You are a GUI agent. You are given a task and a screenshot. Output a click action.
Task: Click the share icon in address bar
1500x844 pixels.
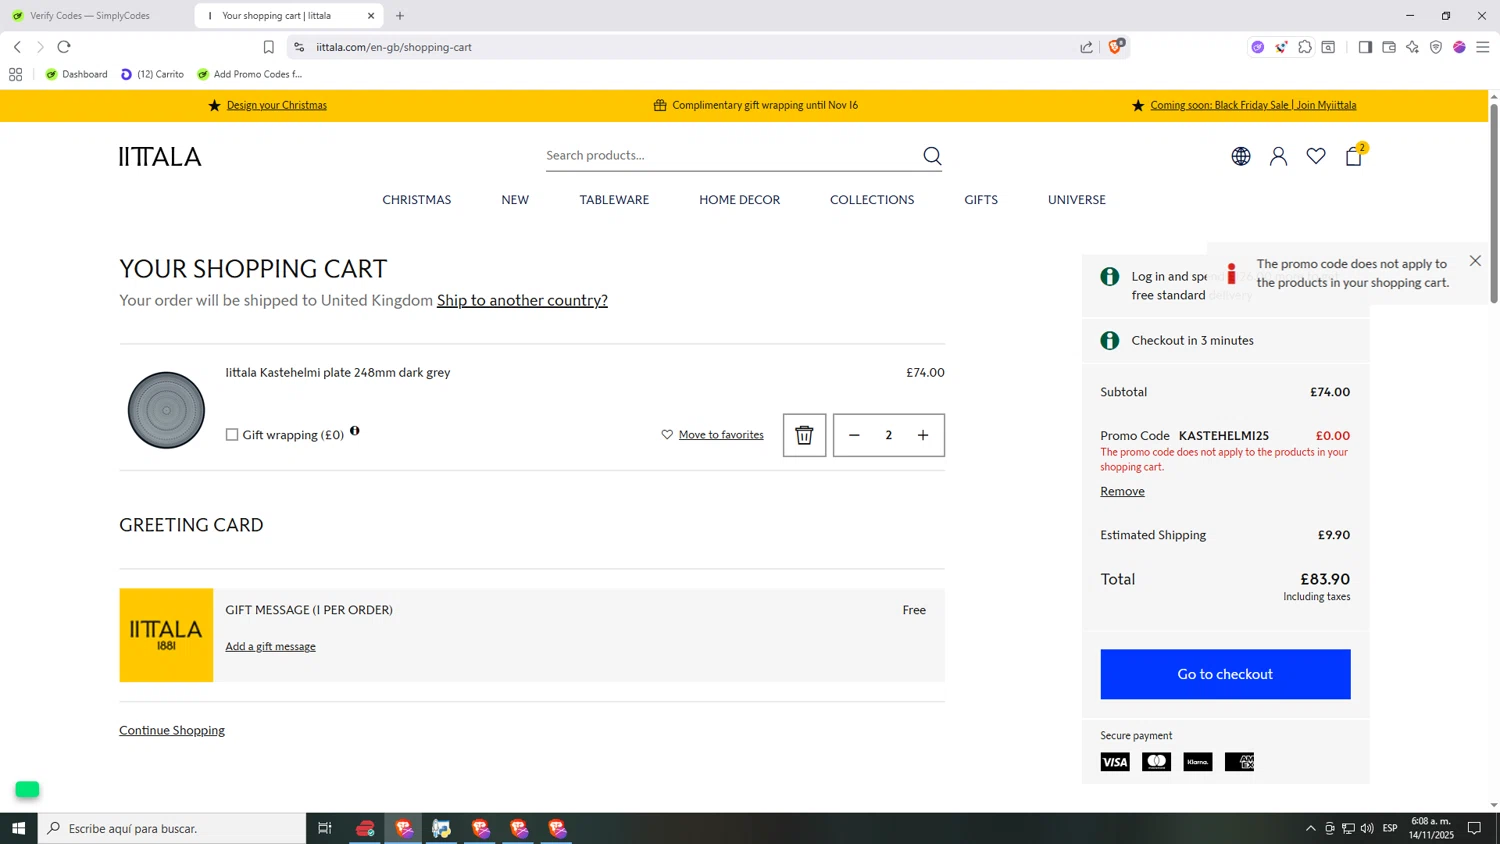[x=1087, y=47]
